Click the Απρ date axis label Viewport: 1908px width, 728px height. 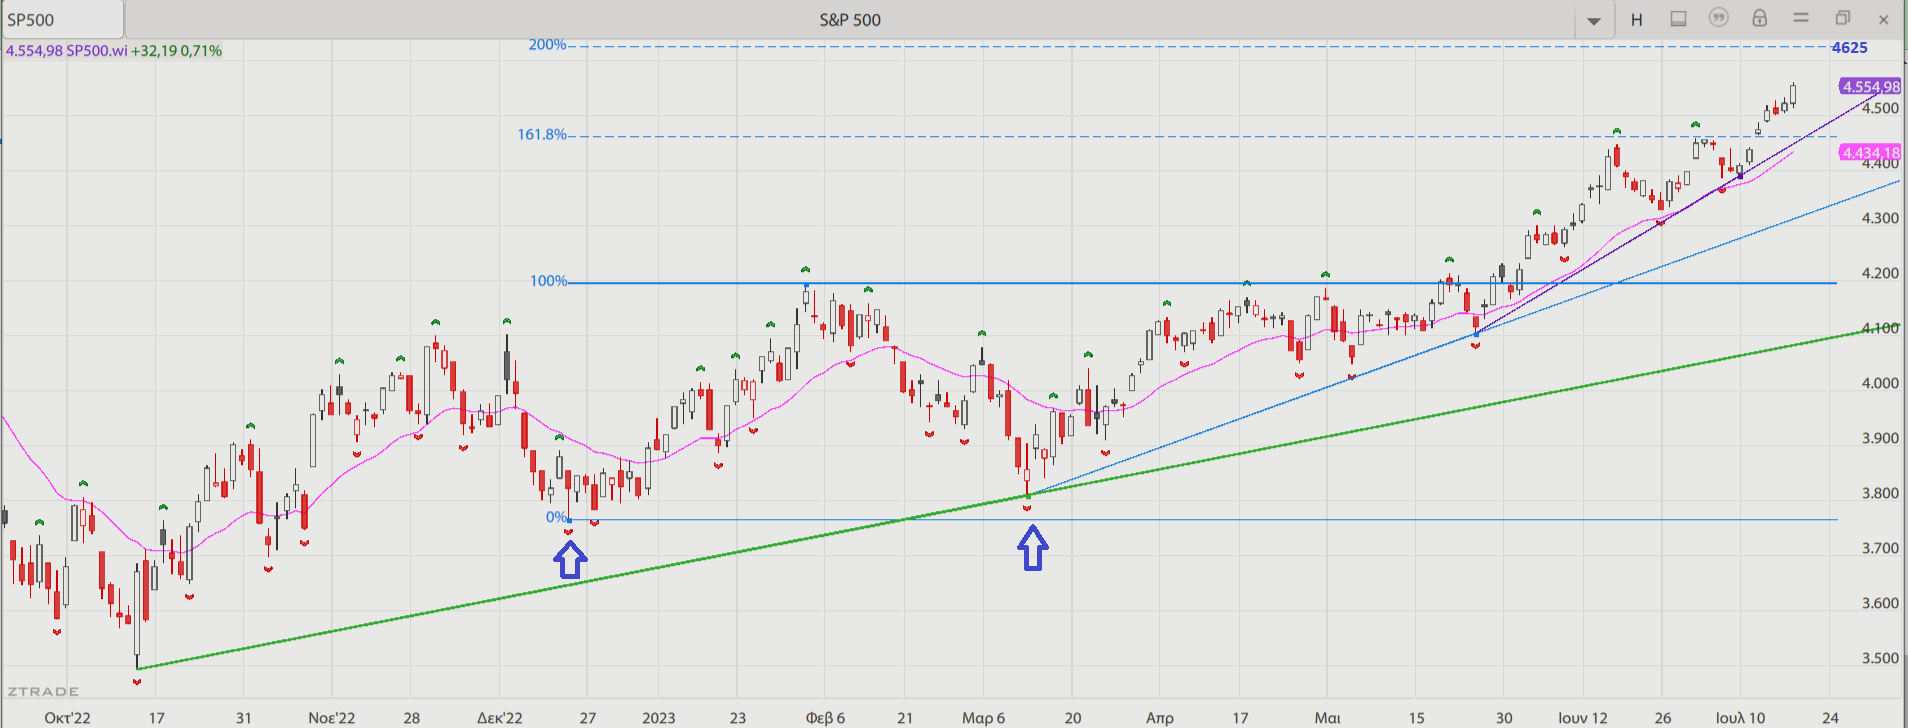[x=1160, y=718]
